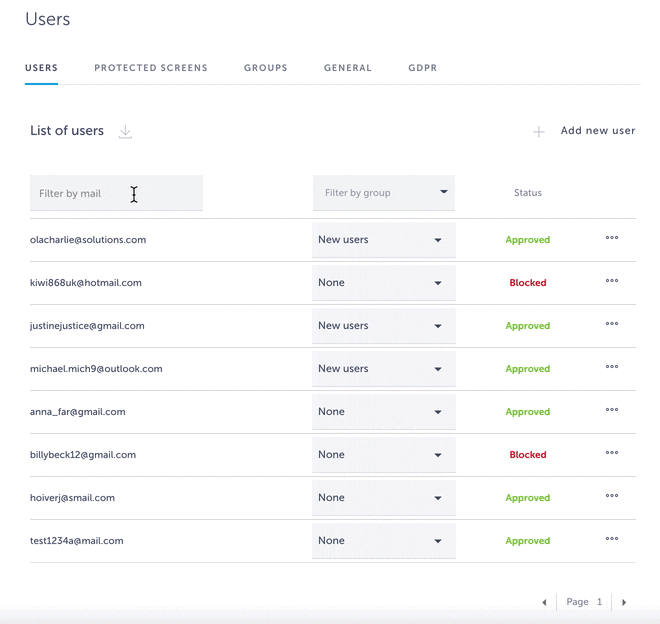Go to next page using right arrow
660x624 pixels.
624,603
